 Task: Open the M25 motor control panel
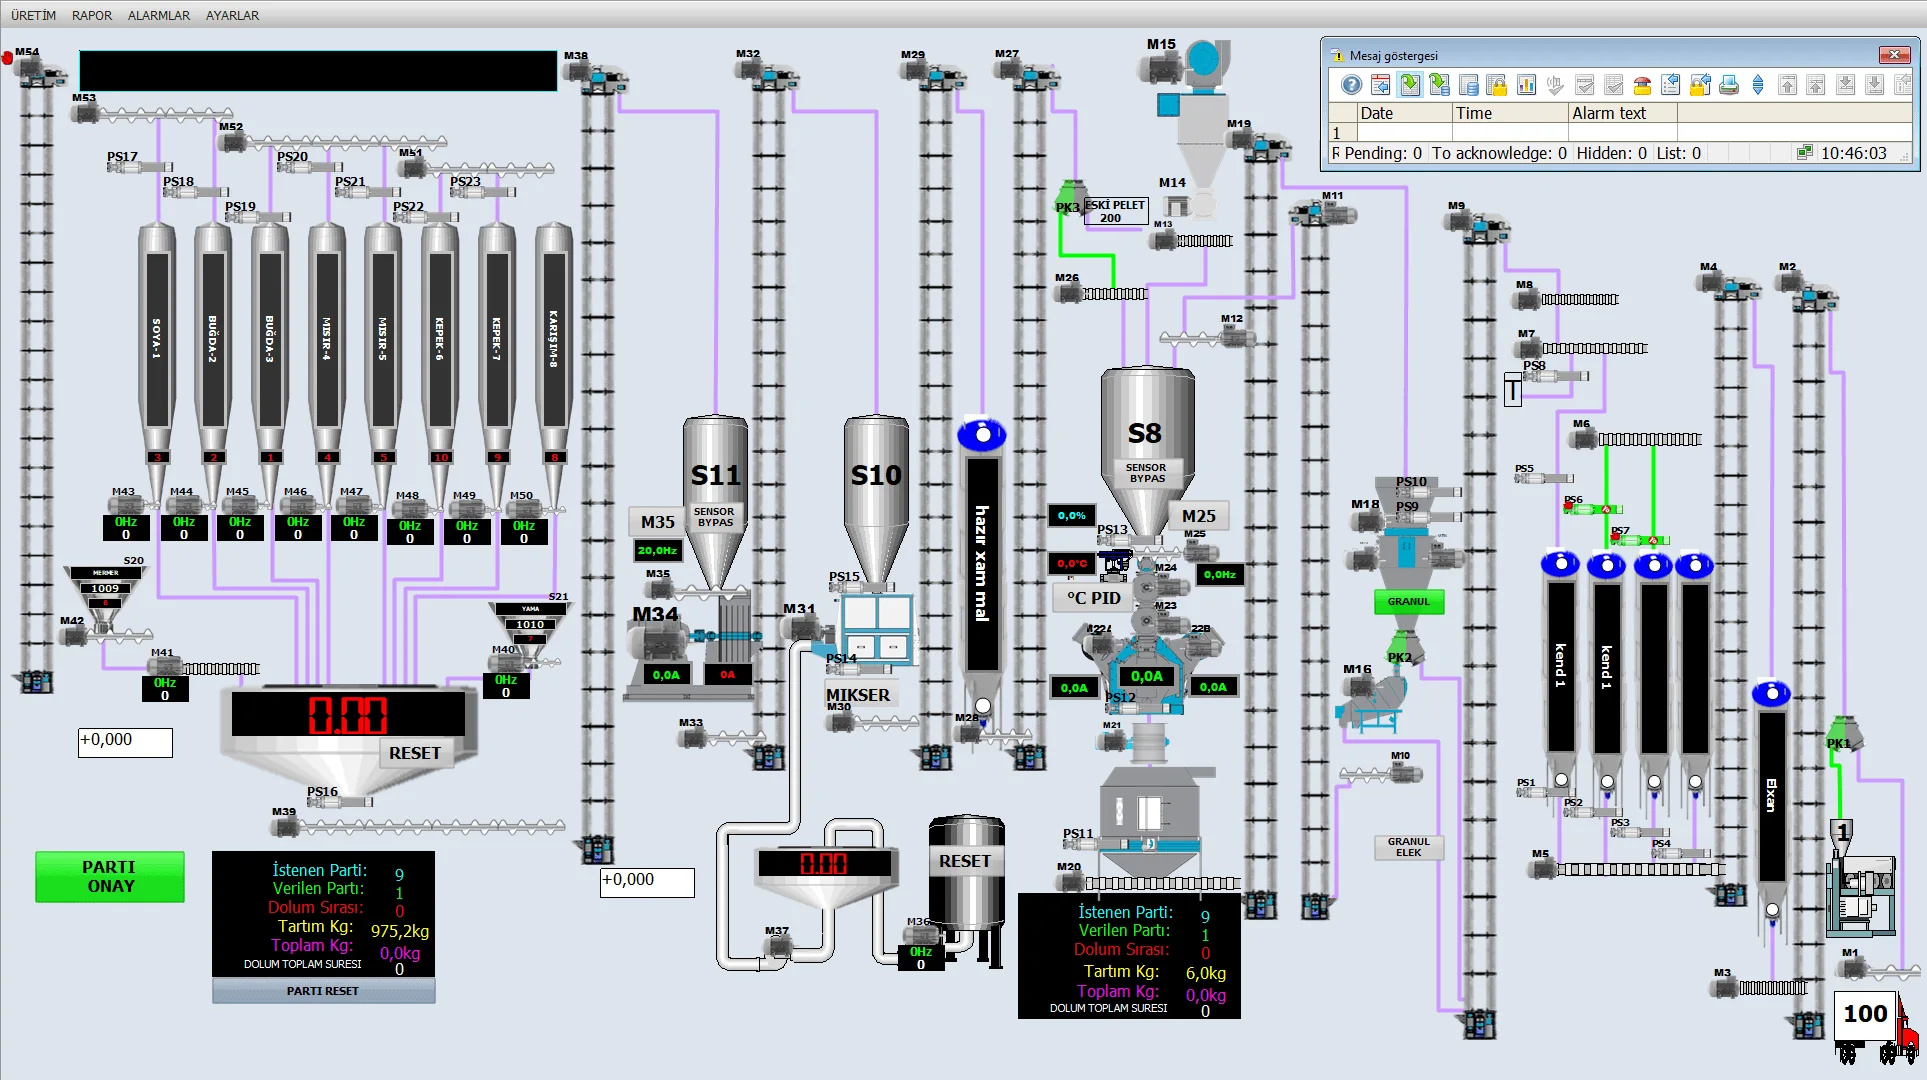click(1198, 516)
